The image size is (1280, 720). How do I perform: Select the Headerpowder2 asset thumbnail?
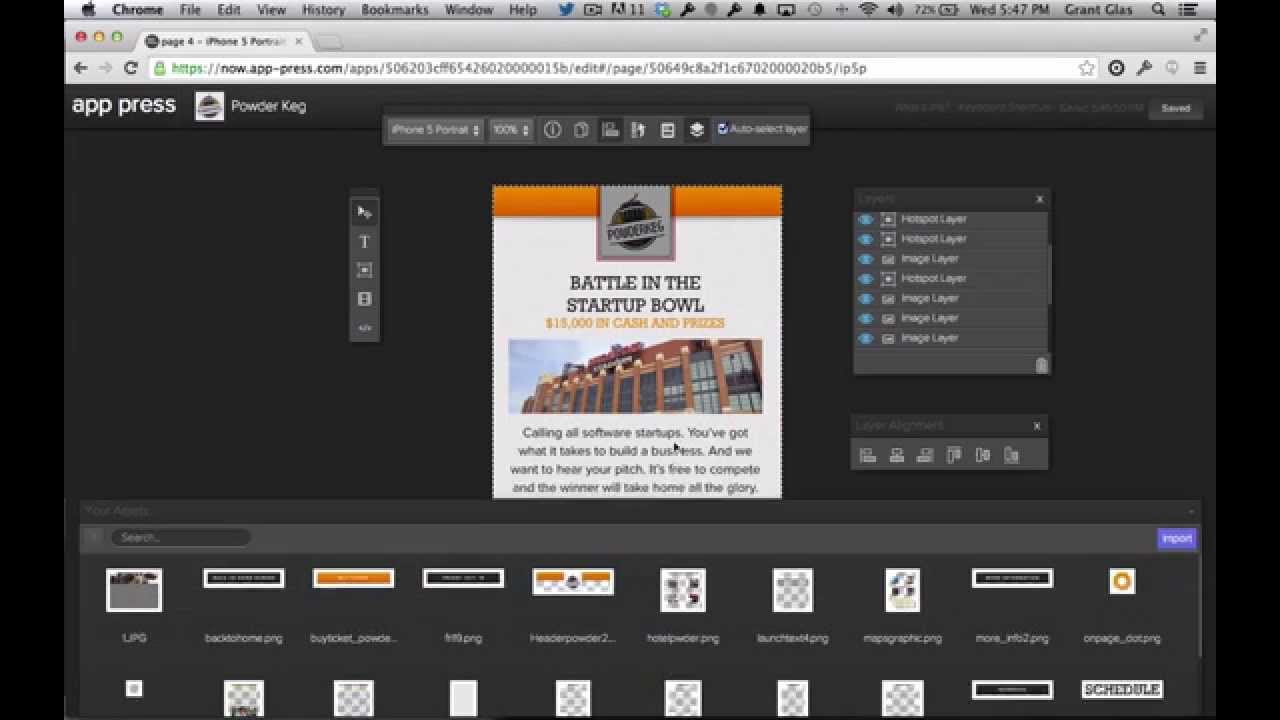[x=573, y=581]
